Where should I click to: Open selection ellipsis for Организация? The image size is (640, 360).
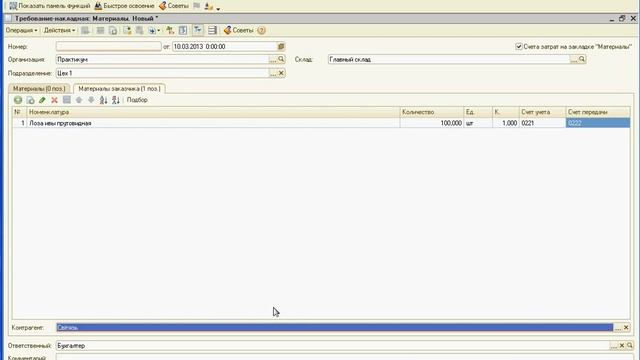click(273, 60)
